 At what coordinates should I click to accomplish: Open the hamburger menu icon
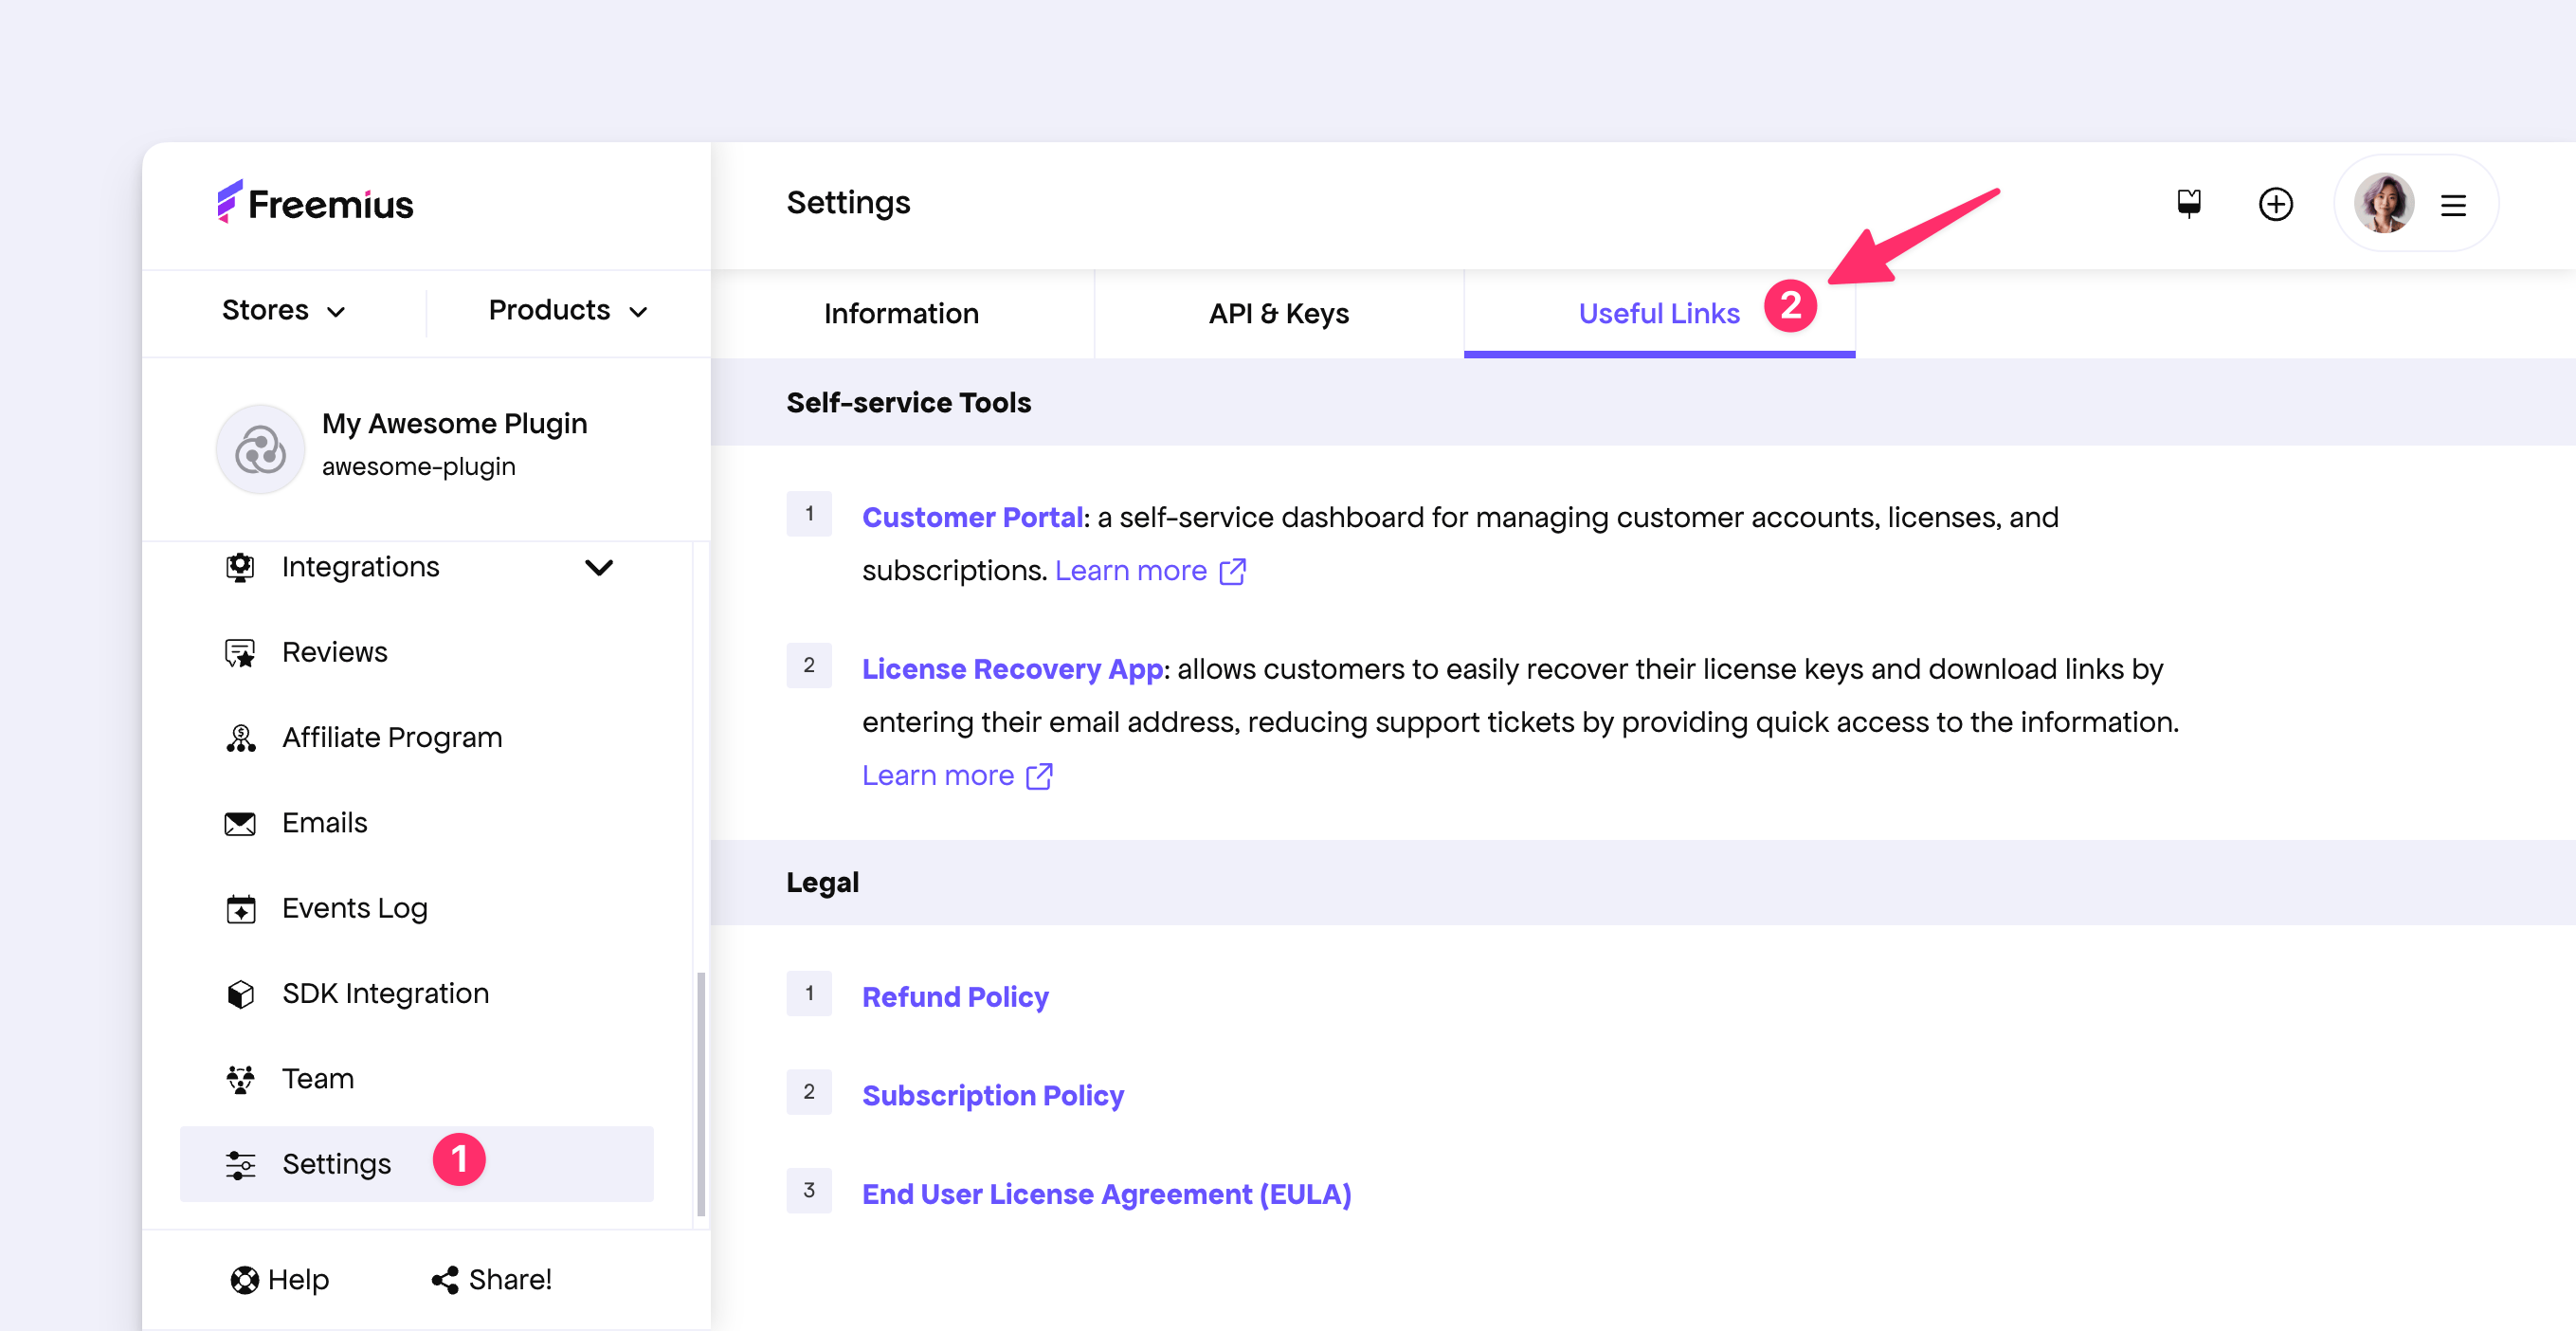point(2453,206)
